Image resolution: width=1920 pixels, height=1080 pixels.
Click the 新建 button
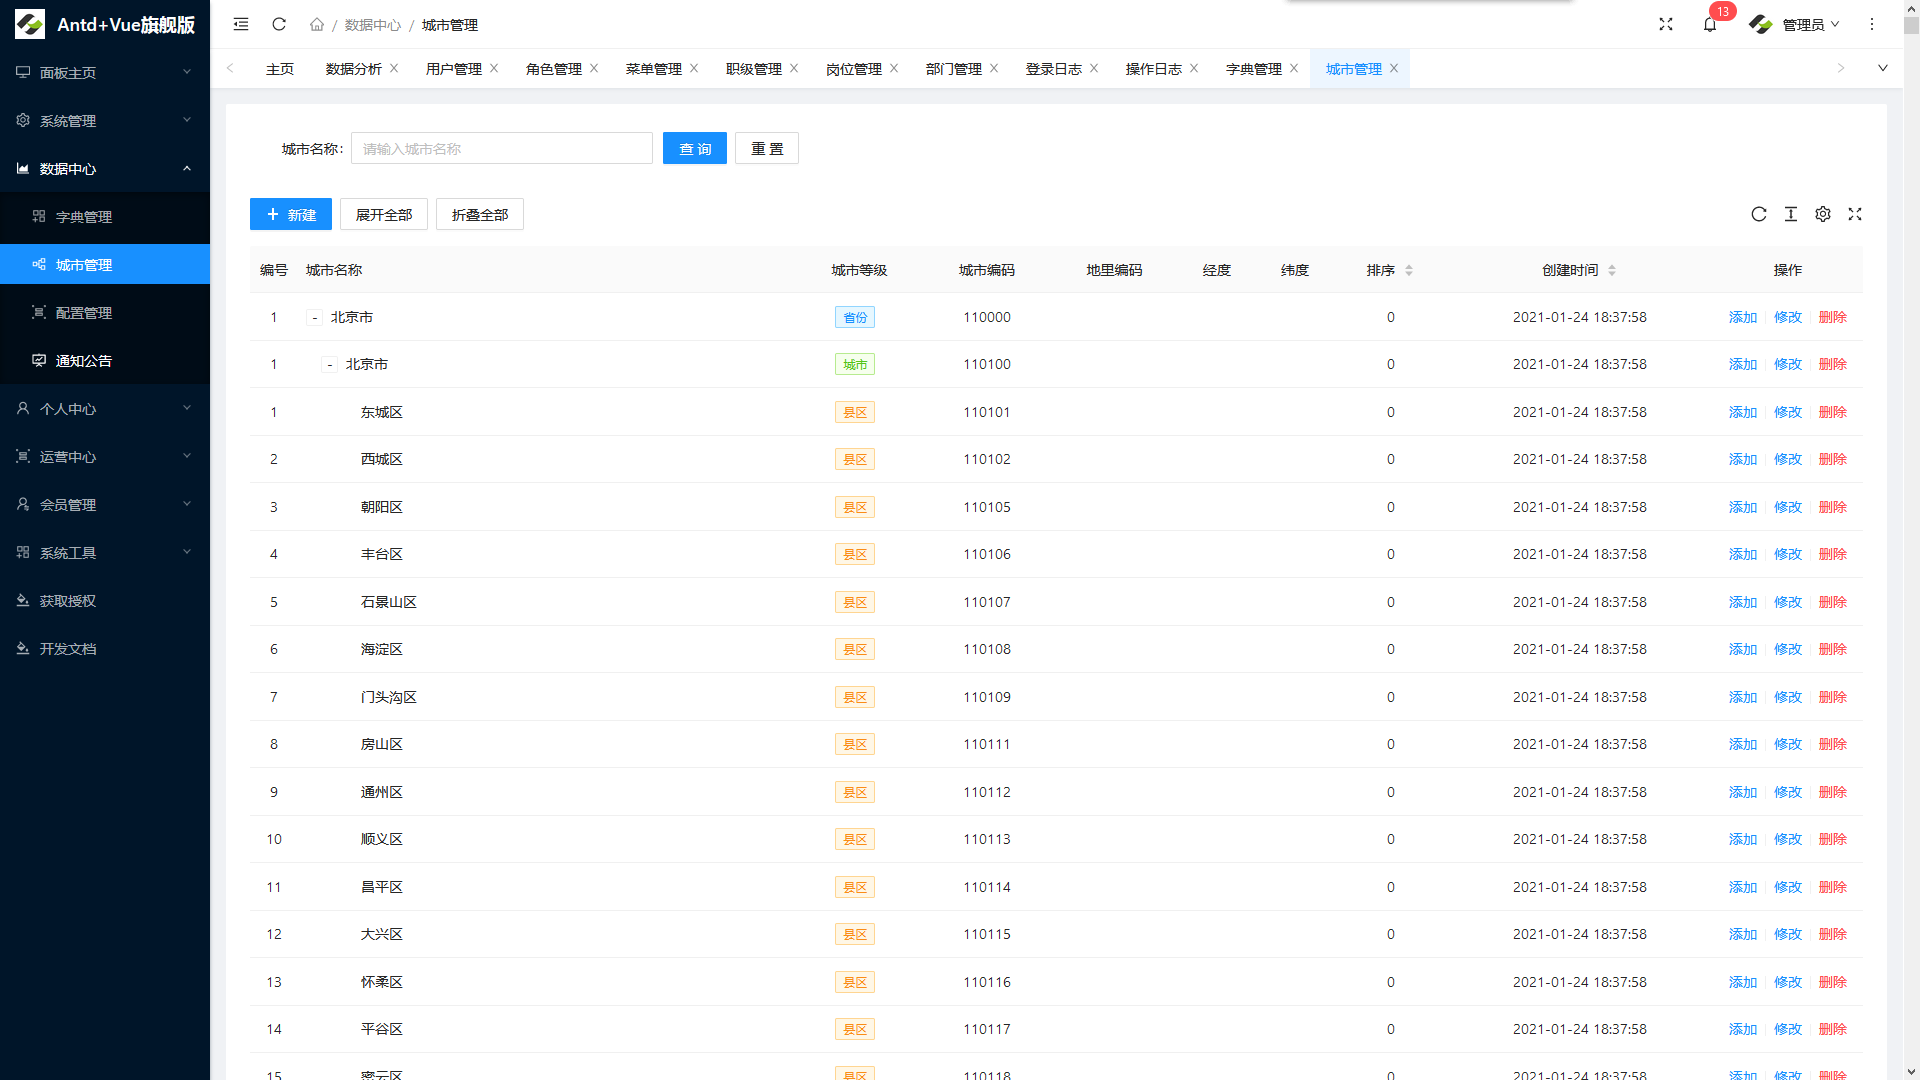[291, 215]
